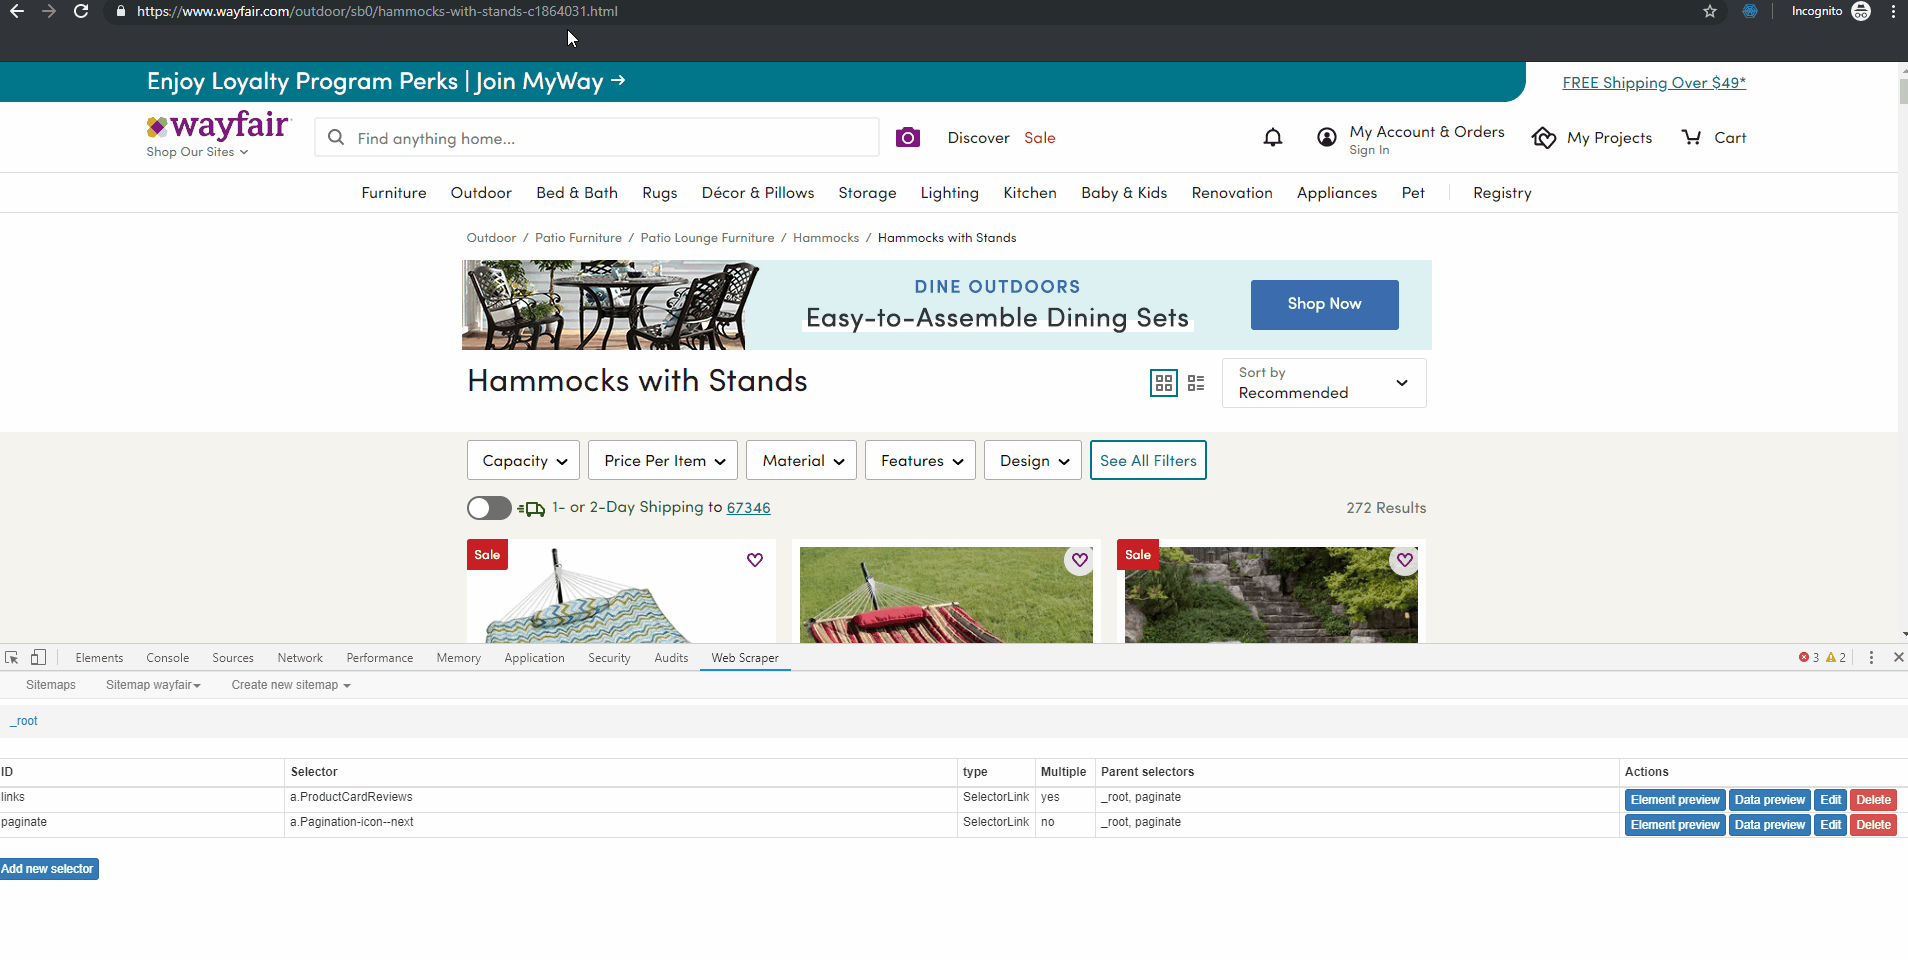Expand the Sitemap wayfair menu
Screen dimensions: 1908x960
click(x=152, y=684)
